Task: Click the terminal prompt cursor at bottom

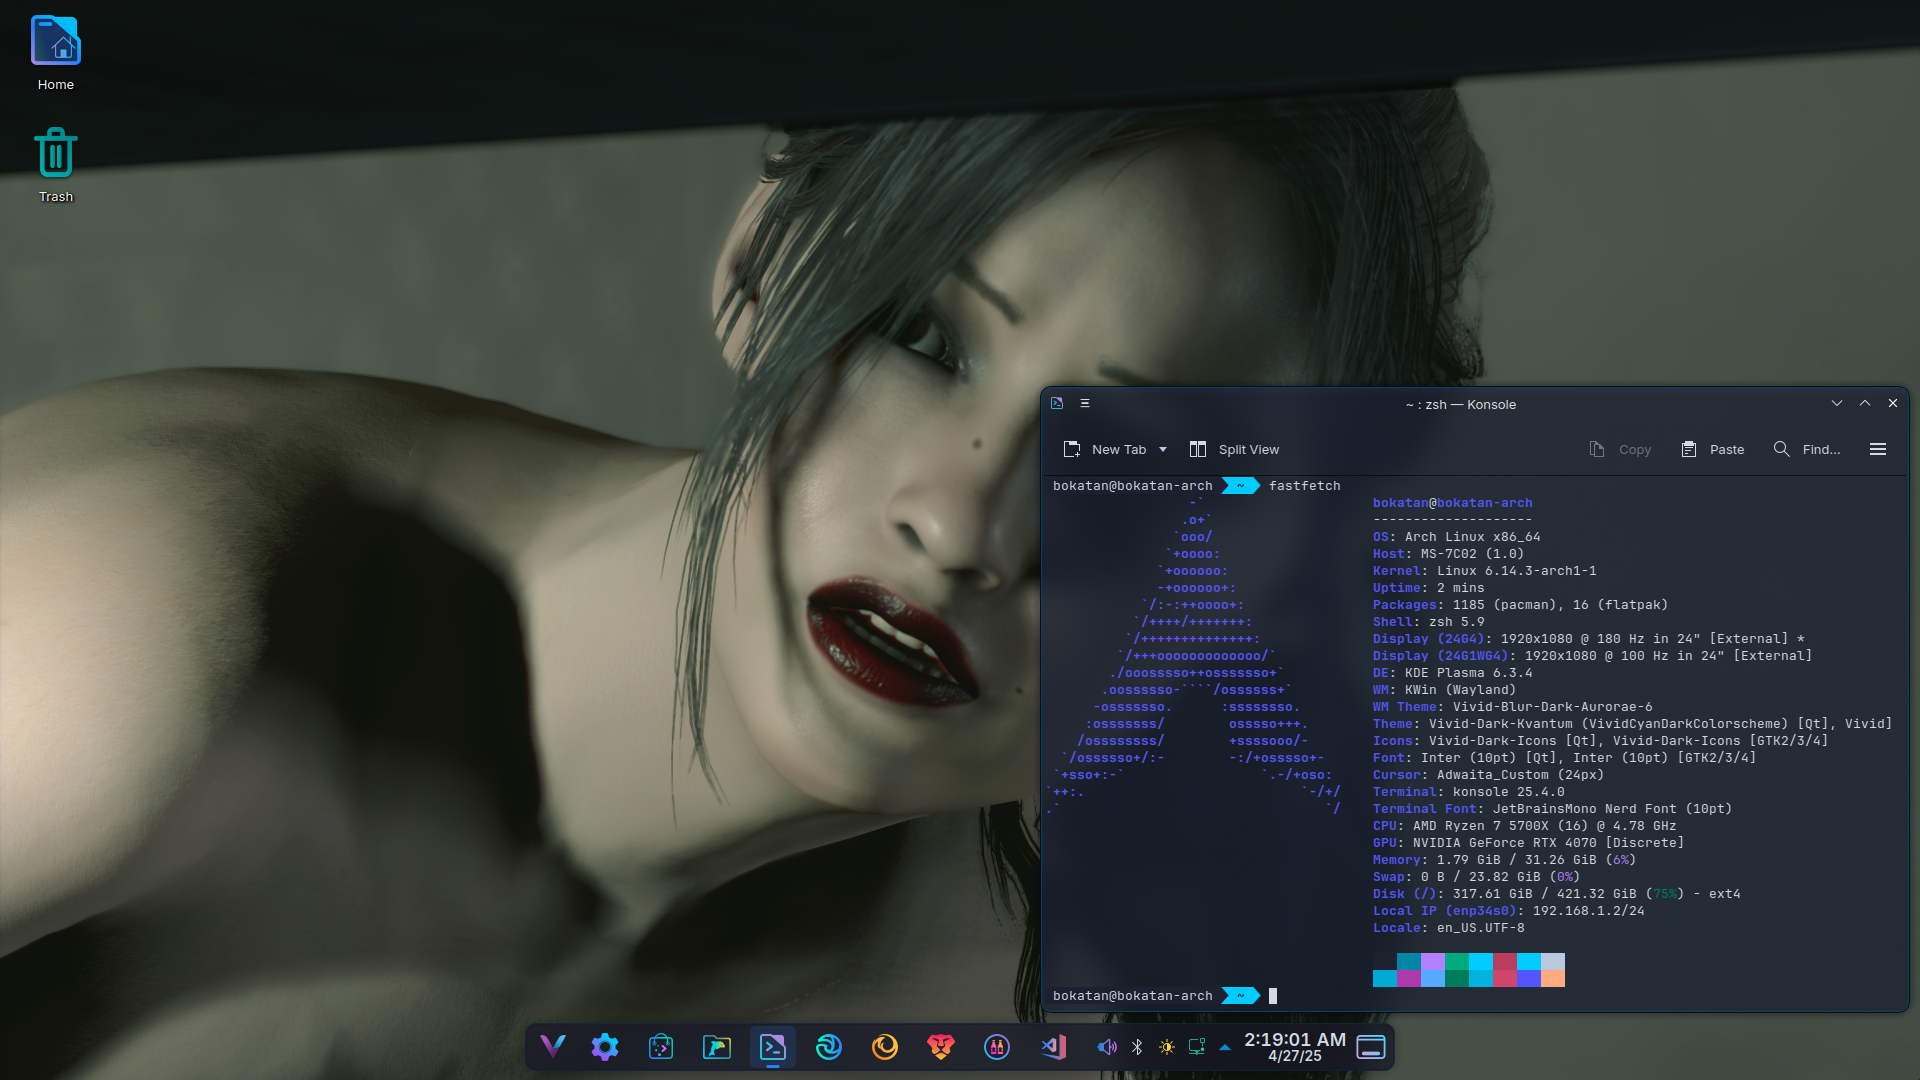Action: pos(1273,996)
